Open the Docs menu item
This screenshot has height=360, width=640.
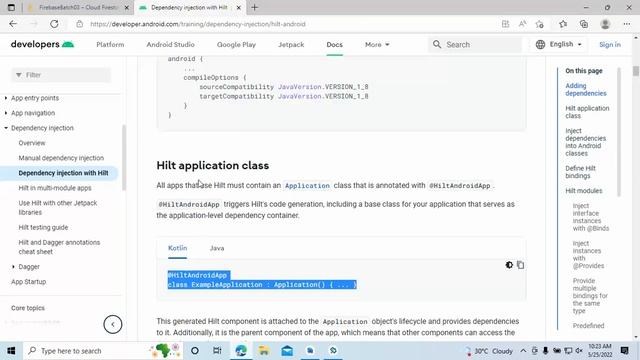click(334, 44)
